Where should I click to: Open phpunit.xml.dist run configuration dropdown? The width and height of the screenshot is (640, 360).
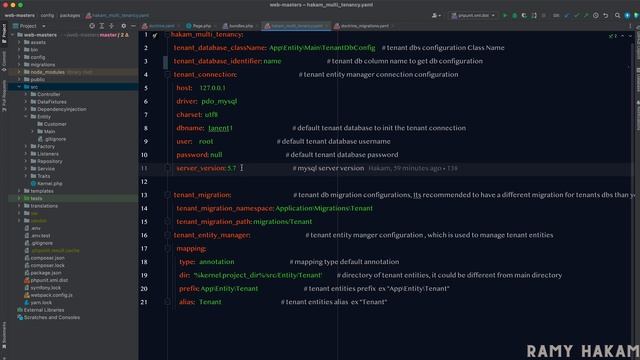coord(473,16)
